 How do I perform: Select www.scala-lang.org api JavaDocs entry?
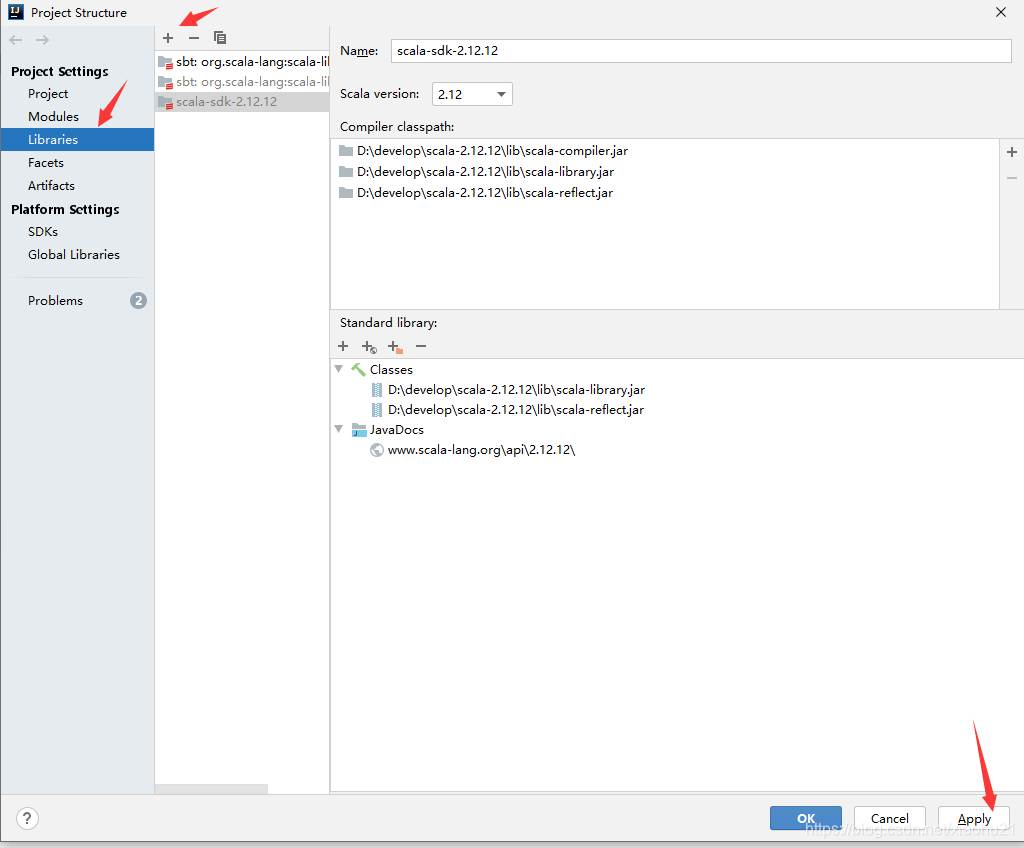point(481,450)
